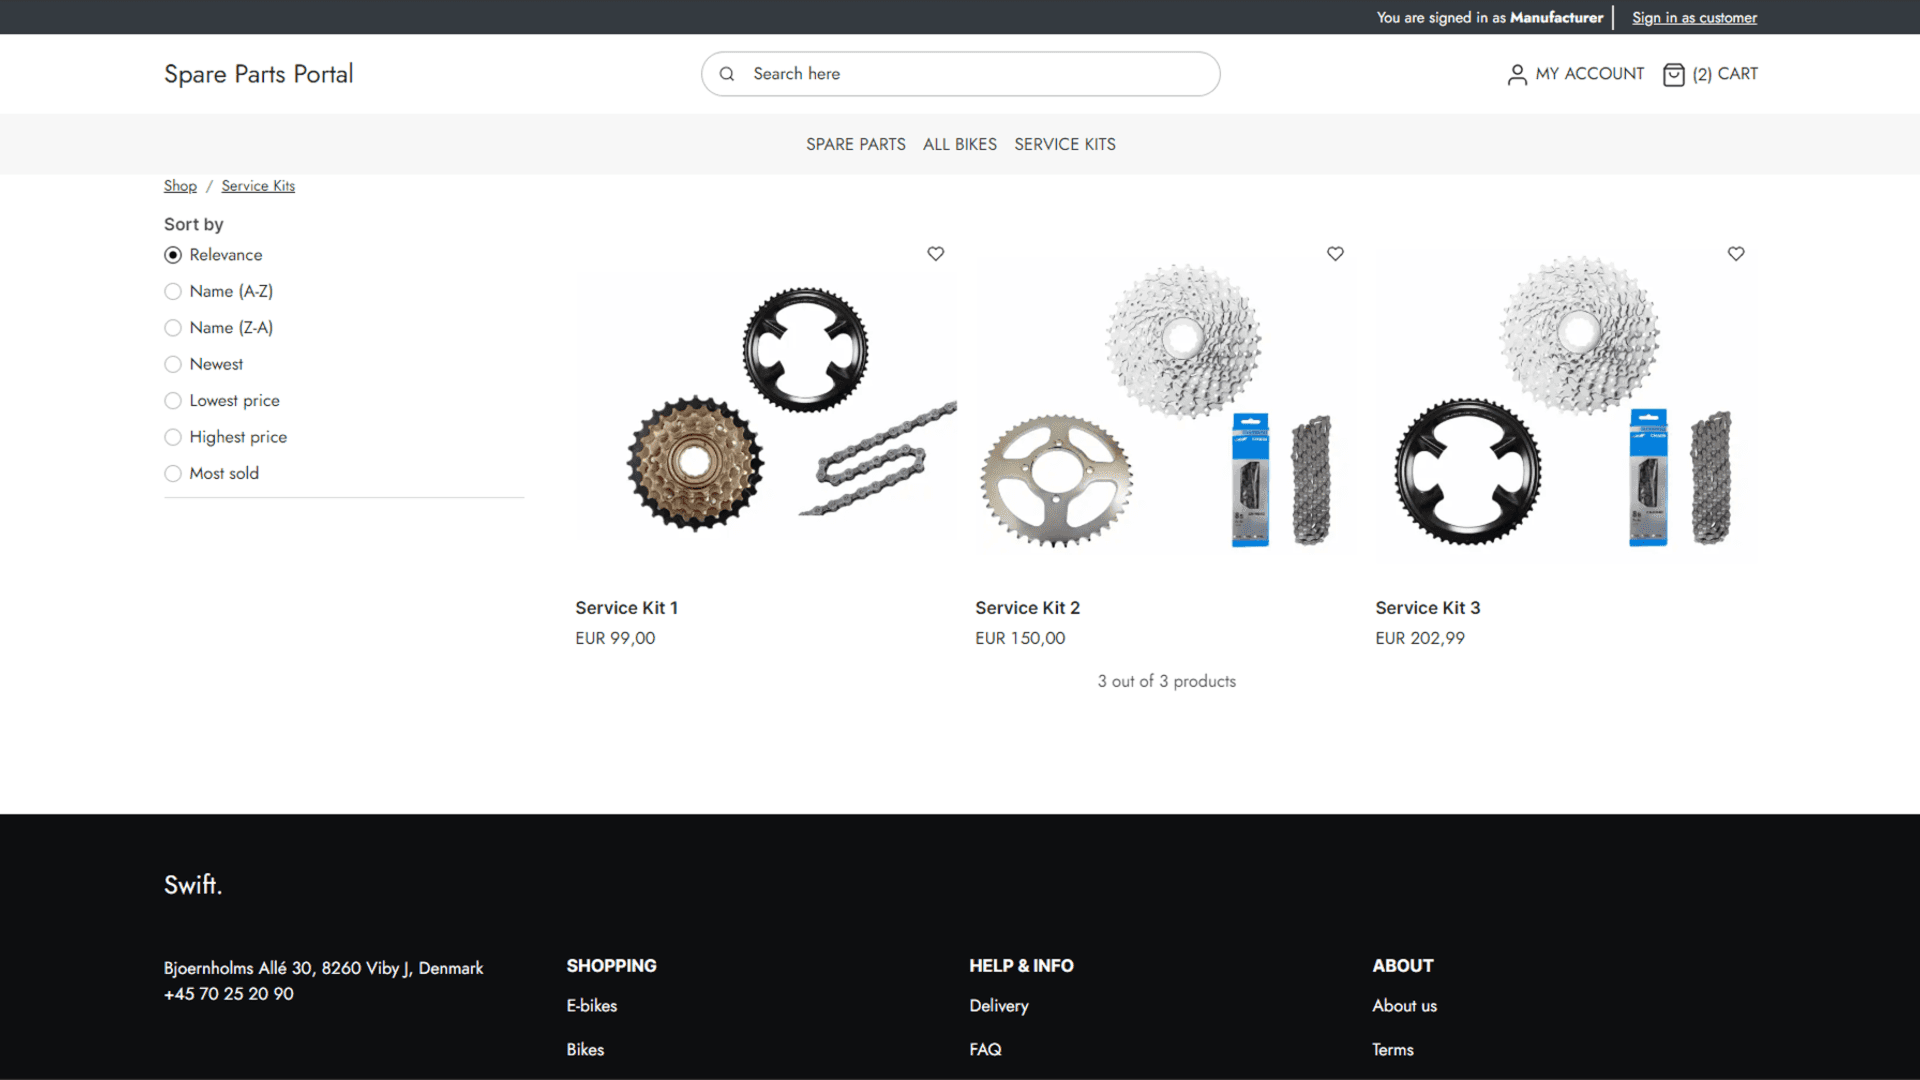Expand the Highest price sort option
Screen dimensions: 1920x1080
[x=171, y=436]
